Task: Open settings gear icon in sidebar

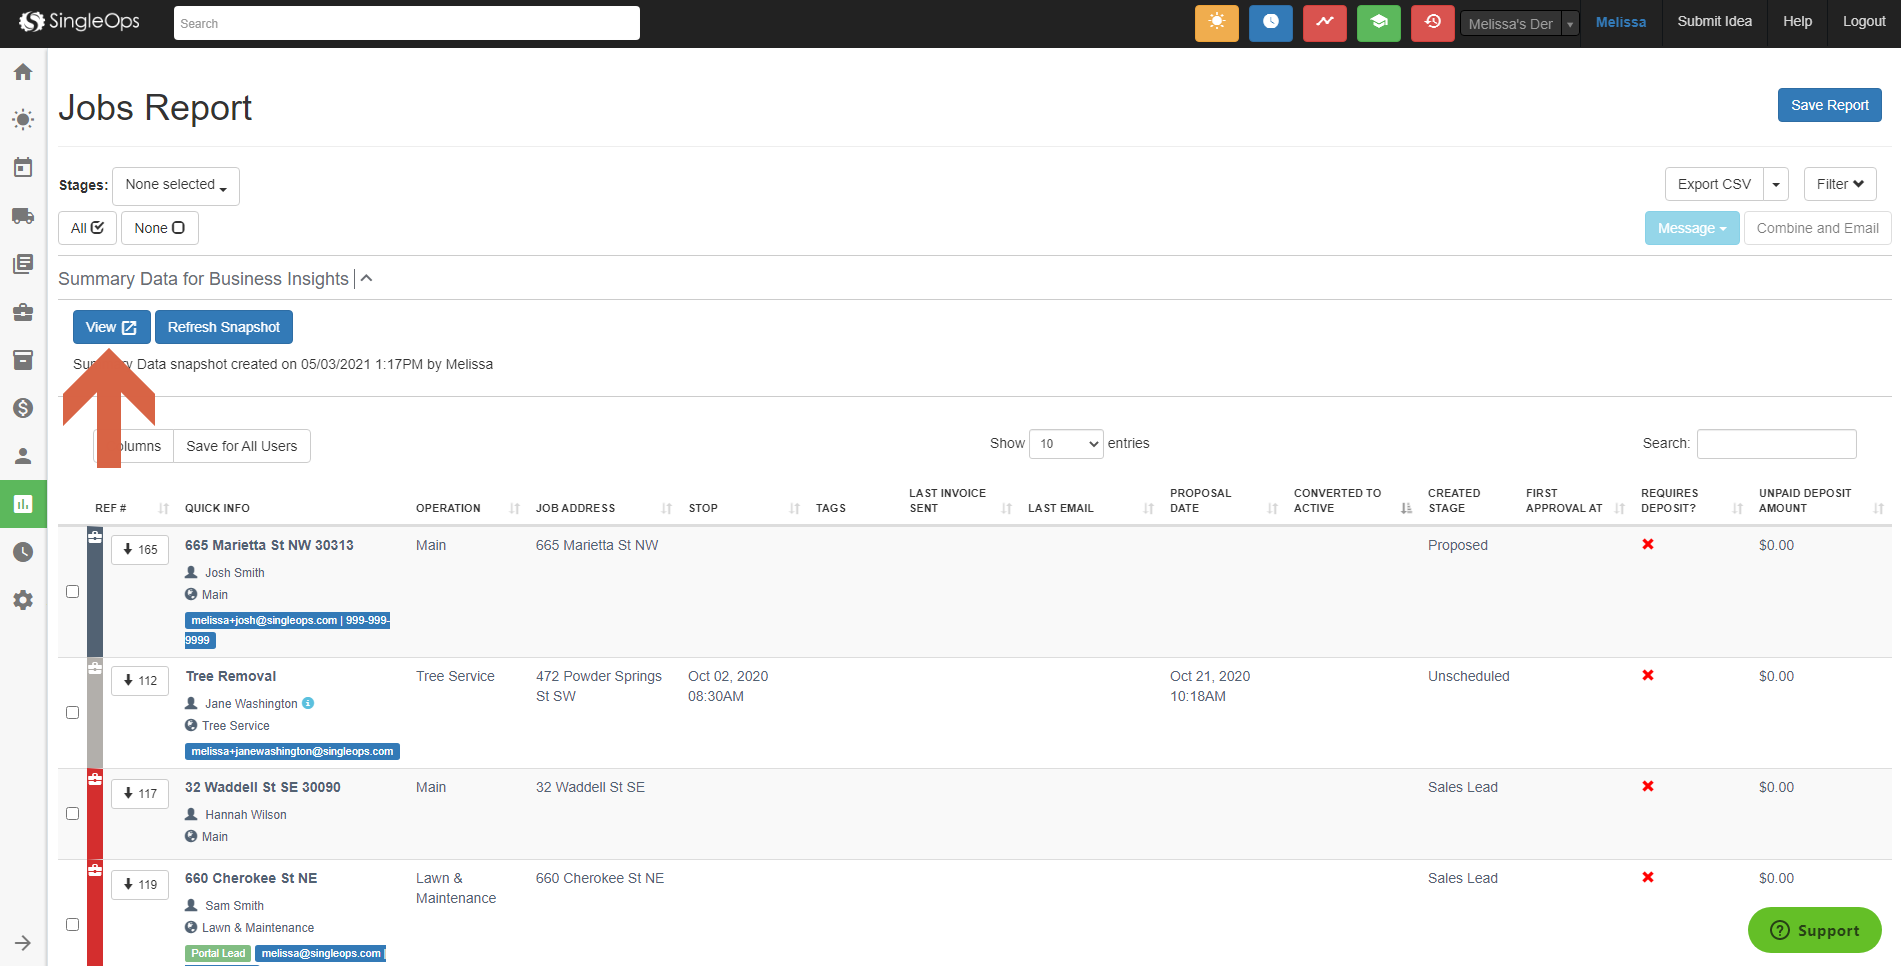Action: pyautogui.click(x=23, y=600)
